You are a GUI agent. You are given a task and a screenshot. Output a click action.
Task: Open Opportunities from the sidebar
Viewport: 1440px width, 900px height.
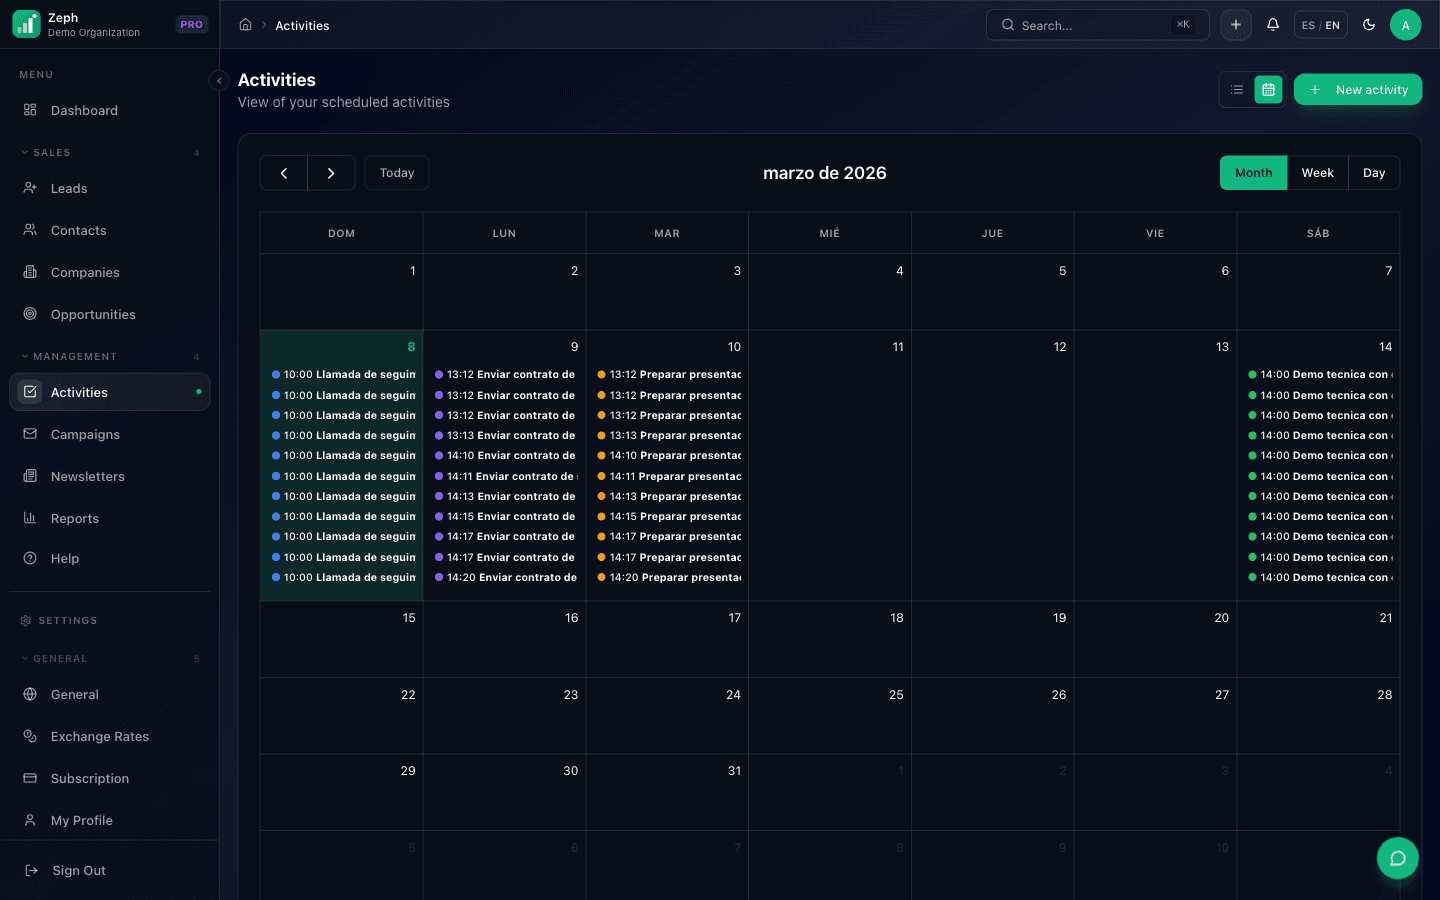pyautogui.click(x=30, y=314)
